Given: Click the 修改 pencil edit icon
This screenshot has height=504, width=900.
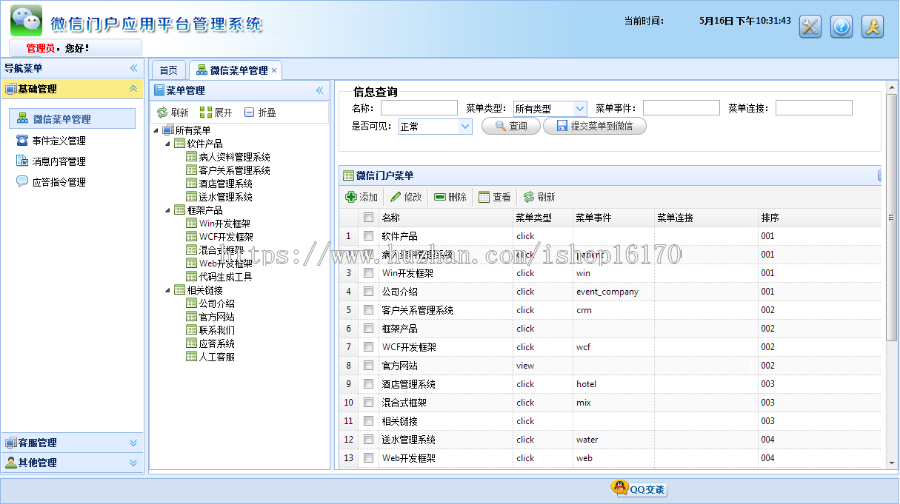Looking at the screenshot, I should click(x=395, y=197).
